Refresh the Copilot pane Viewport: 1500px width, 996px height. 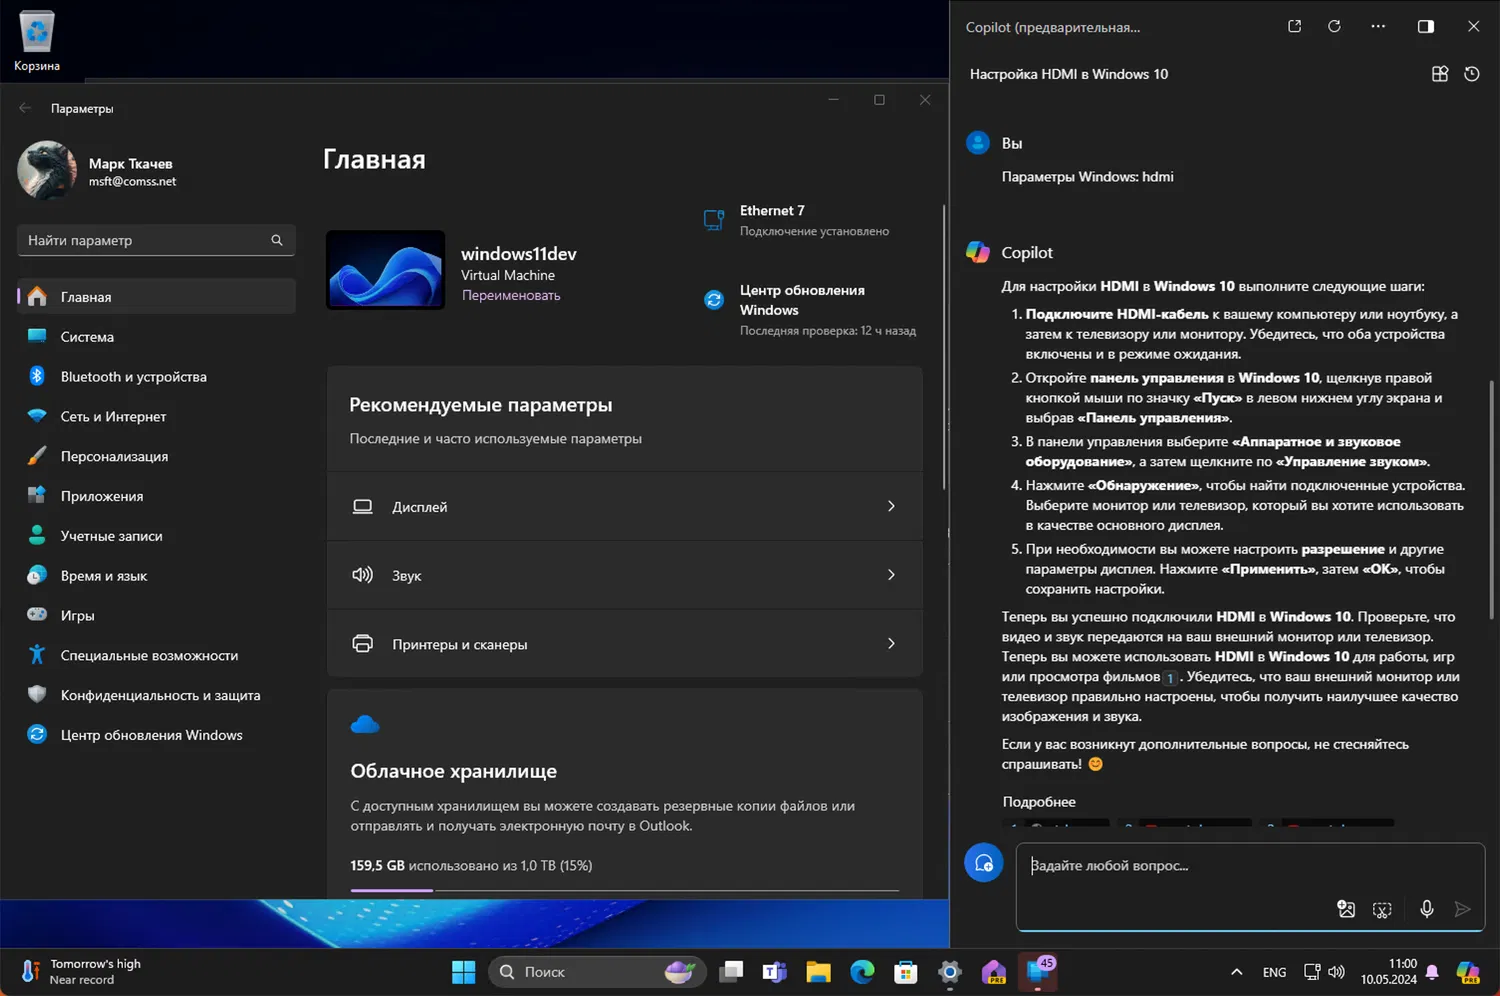[1334, 27]
